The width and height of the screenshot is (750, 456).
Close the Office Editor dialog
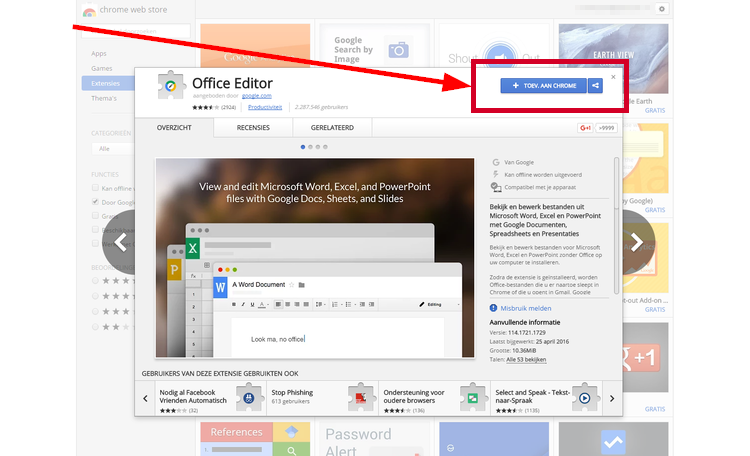(x=613, y=77)
